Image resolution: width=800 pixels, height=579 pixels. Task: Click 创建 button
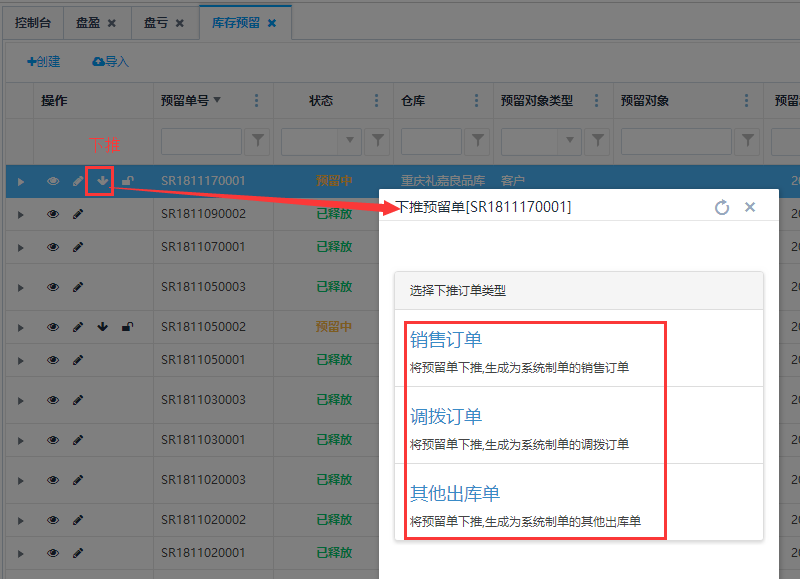[x=44, y=62]
